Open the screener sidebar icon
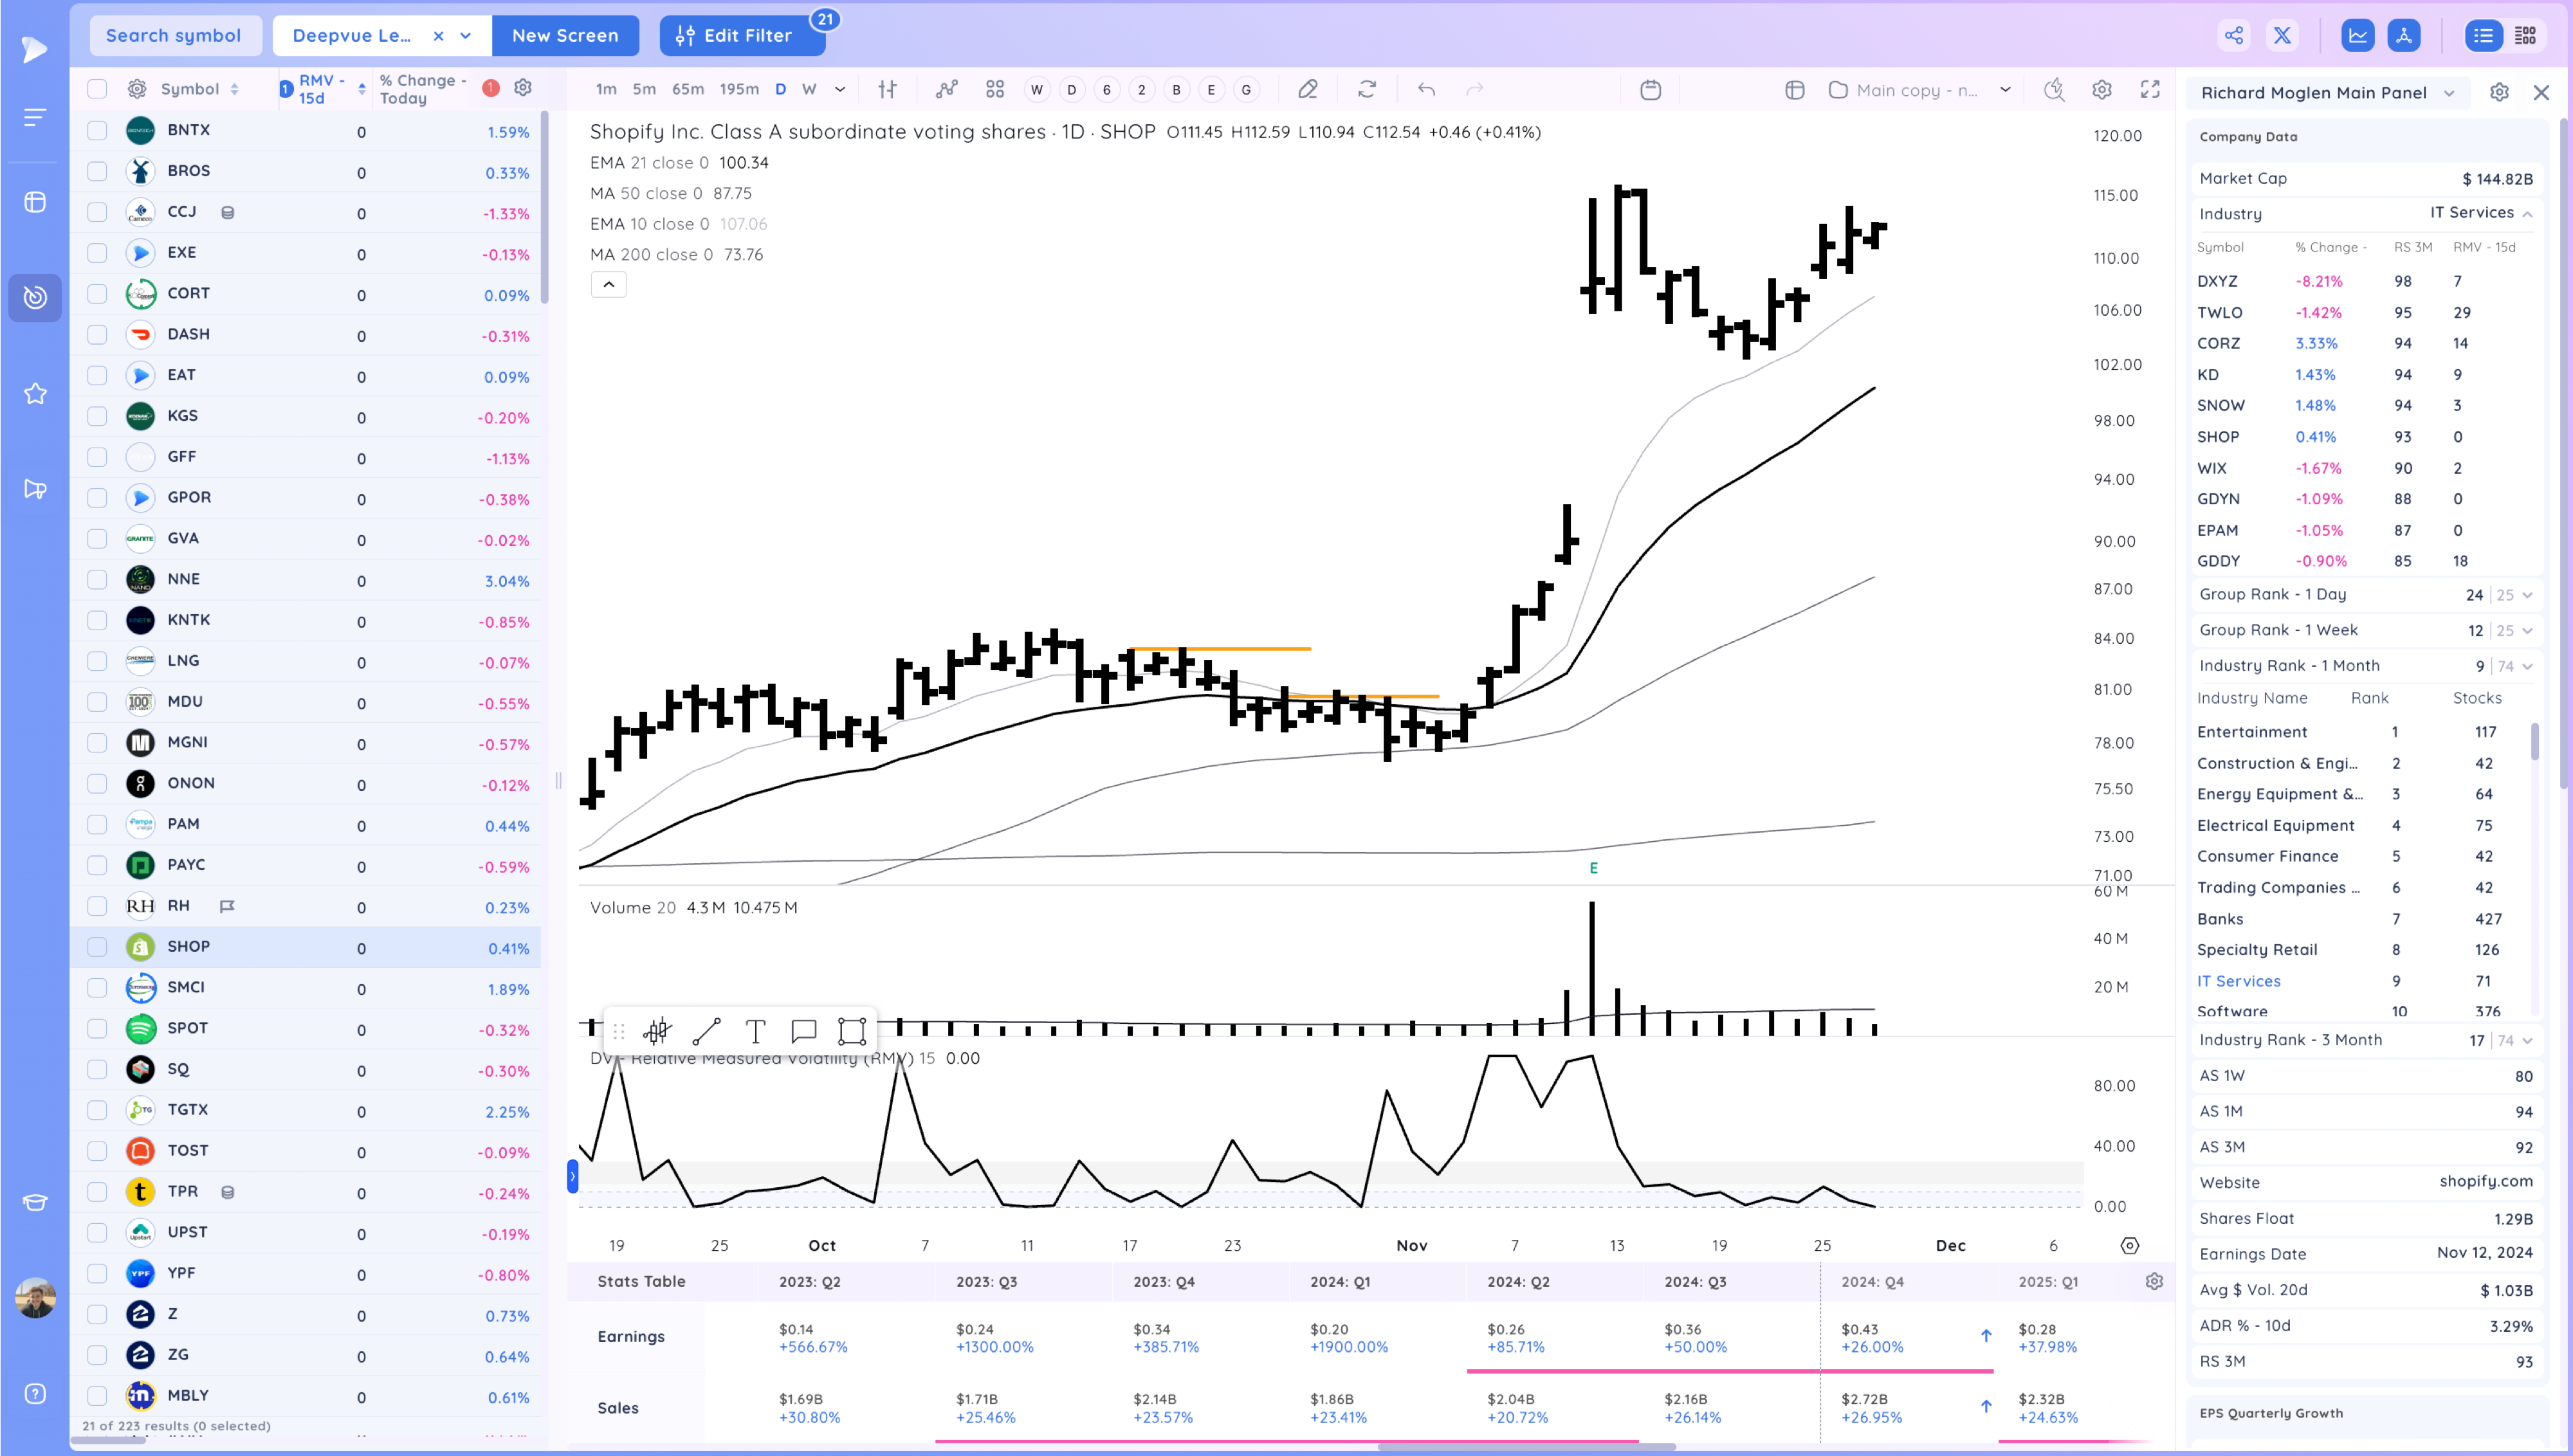 click(35, 297)
